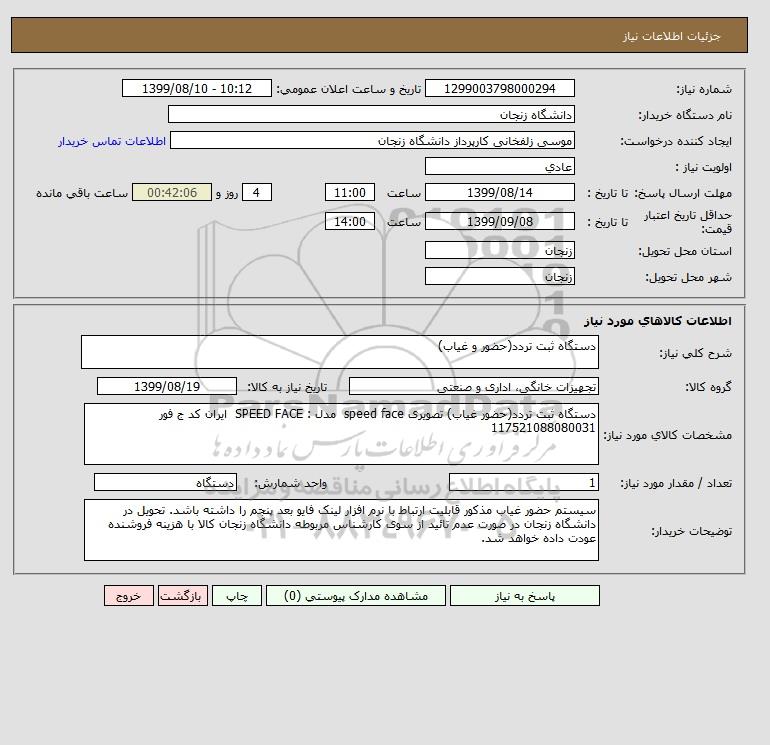
Task: Click label نام دستگاه خریدار
Action: pos(685,115)
